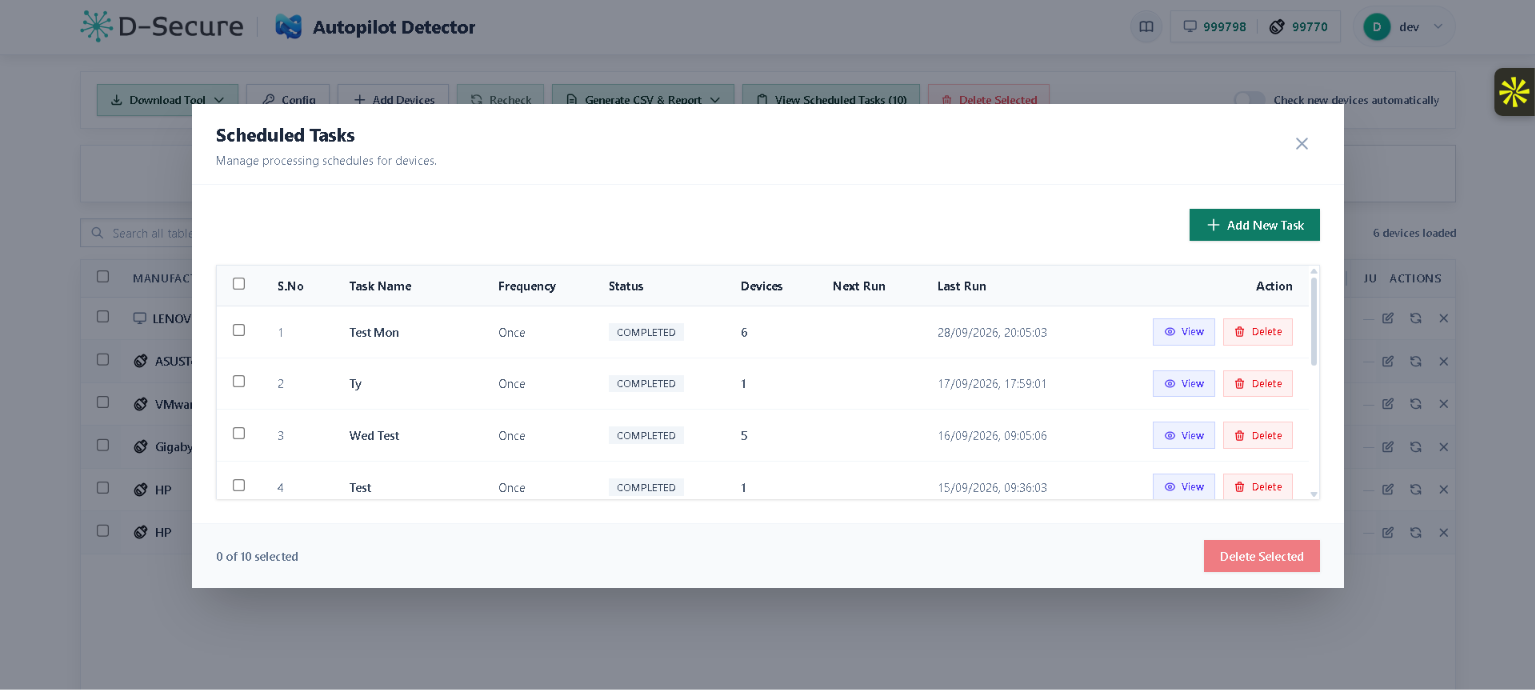Screen dimensions: 1535x690
Task: Open Config in the background toolbar
Action: tap(288, 100)
